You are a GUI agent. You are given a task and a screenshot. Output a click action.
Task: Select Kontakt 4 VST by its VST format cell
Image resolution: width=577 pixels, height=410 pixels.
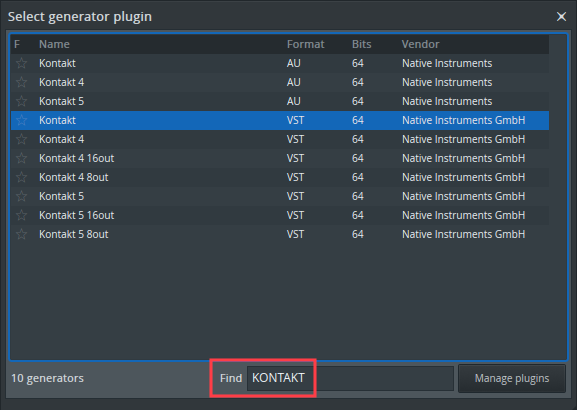pos(295,139)
